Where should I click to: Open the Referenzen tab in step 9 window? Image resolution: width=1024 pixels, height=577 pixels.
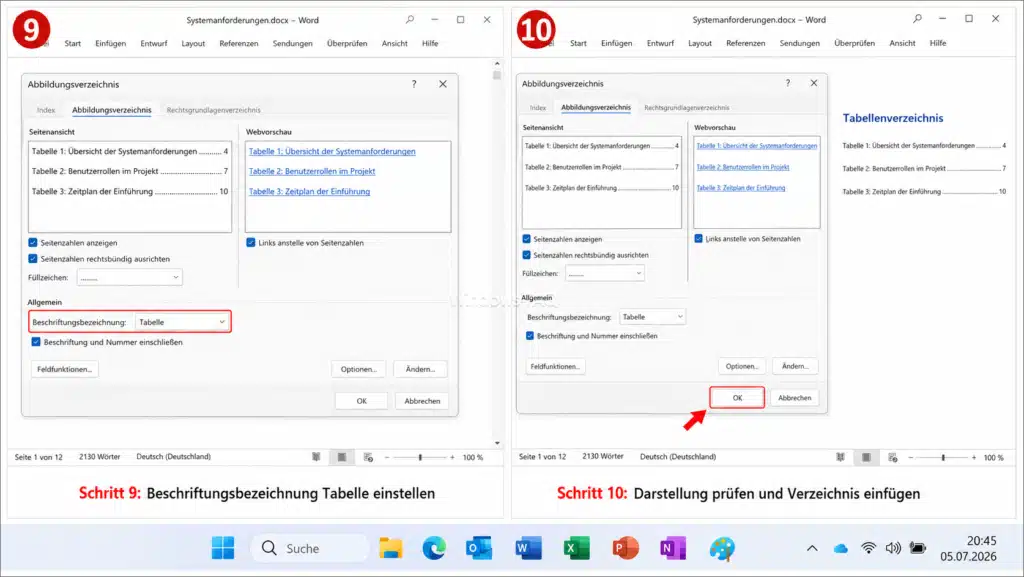[238, 43]
